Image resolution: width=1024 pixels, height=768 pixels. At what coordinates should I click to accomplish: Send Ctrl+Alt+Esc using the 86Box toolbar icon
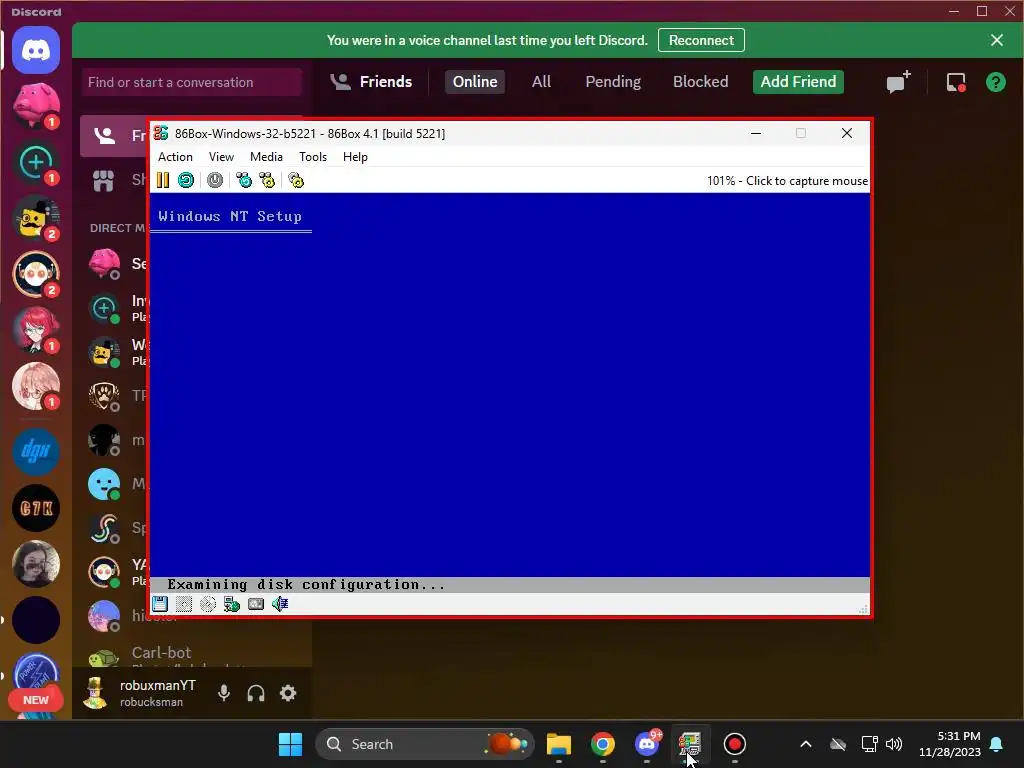click(267, 180)
